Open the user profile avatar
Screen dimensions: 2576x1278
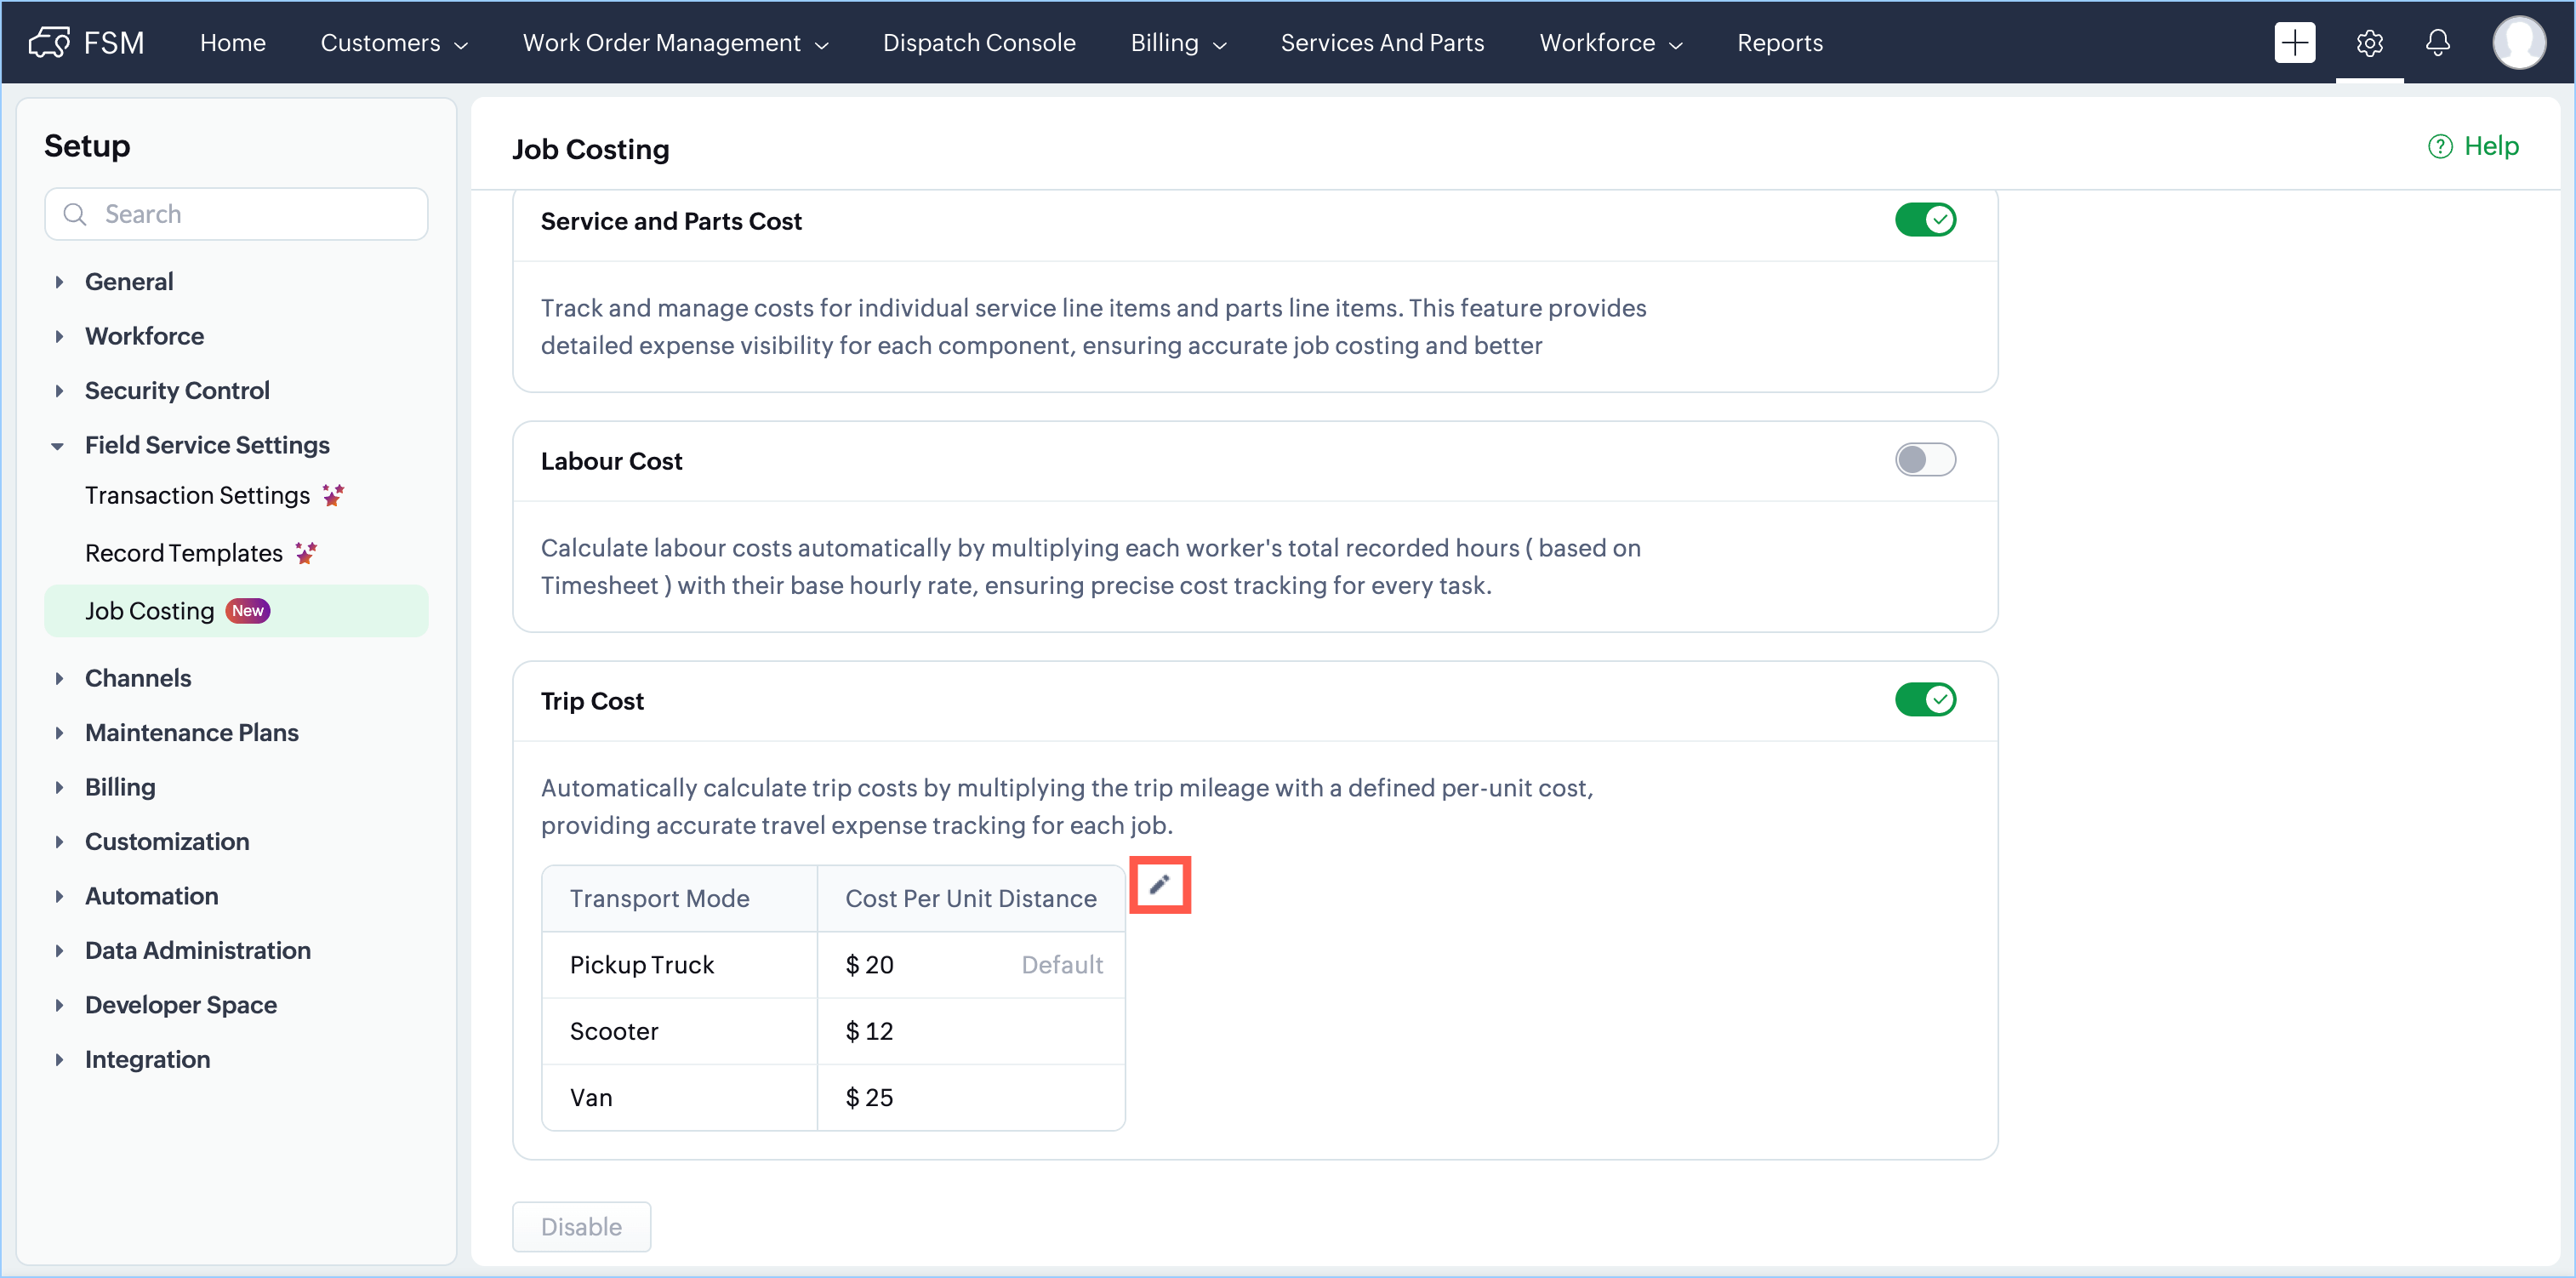coord(2518,43)
